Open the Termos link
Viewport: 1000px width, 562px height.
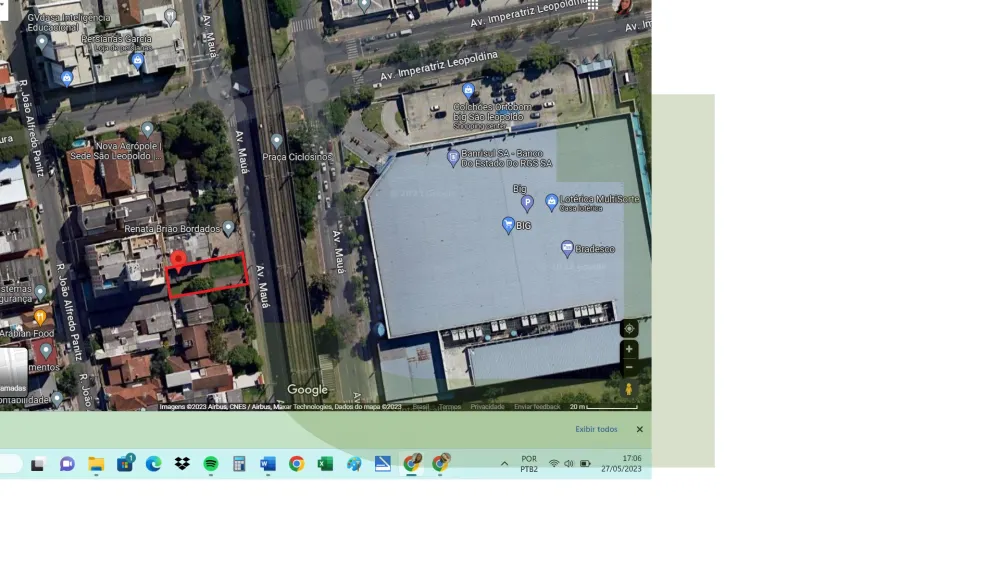coord(450,407)
